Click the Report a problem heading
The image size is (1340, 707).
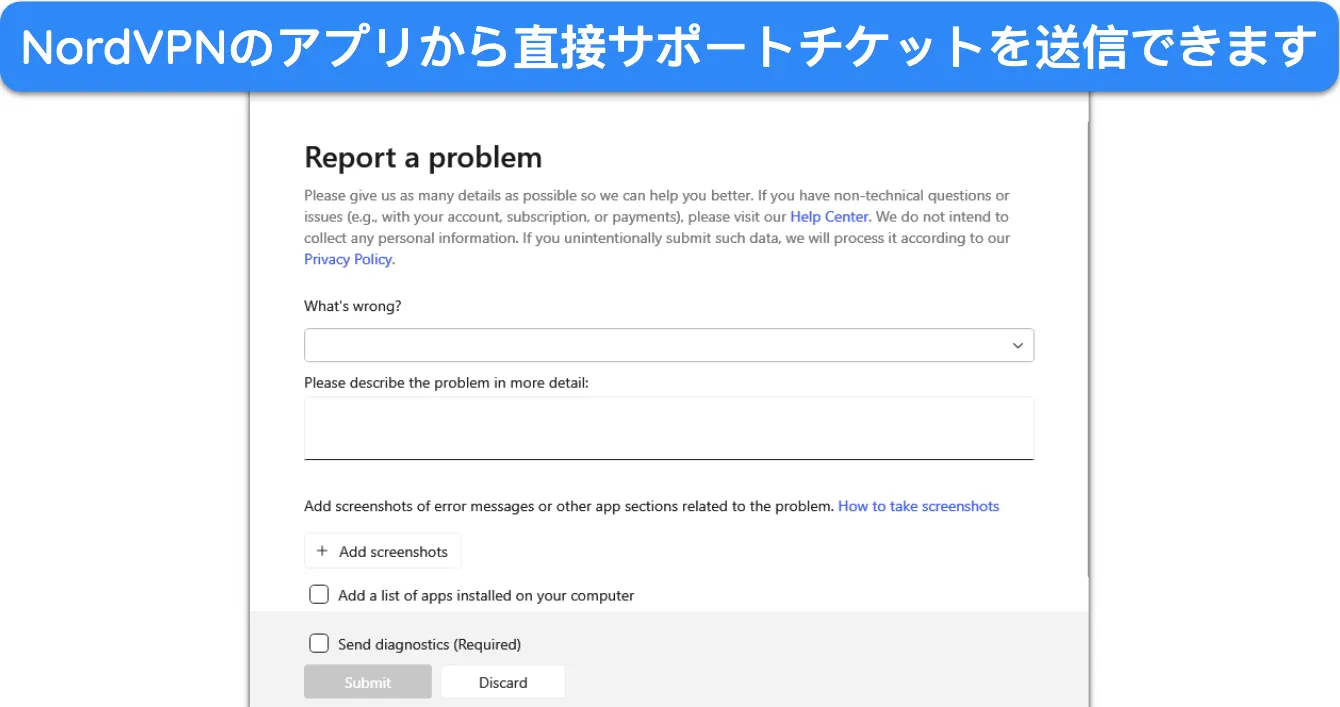pos(423,157)
